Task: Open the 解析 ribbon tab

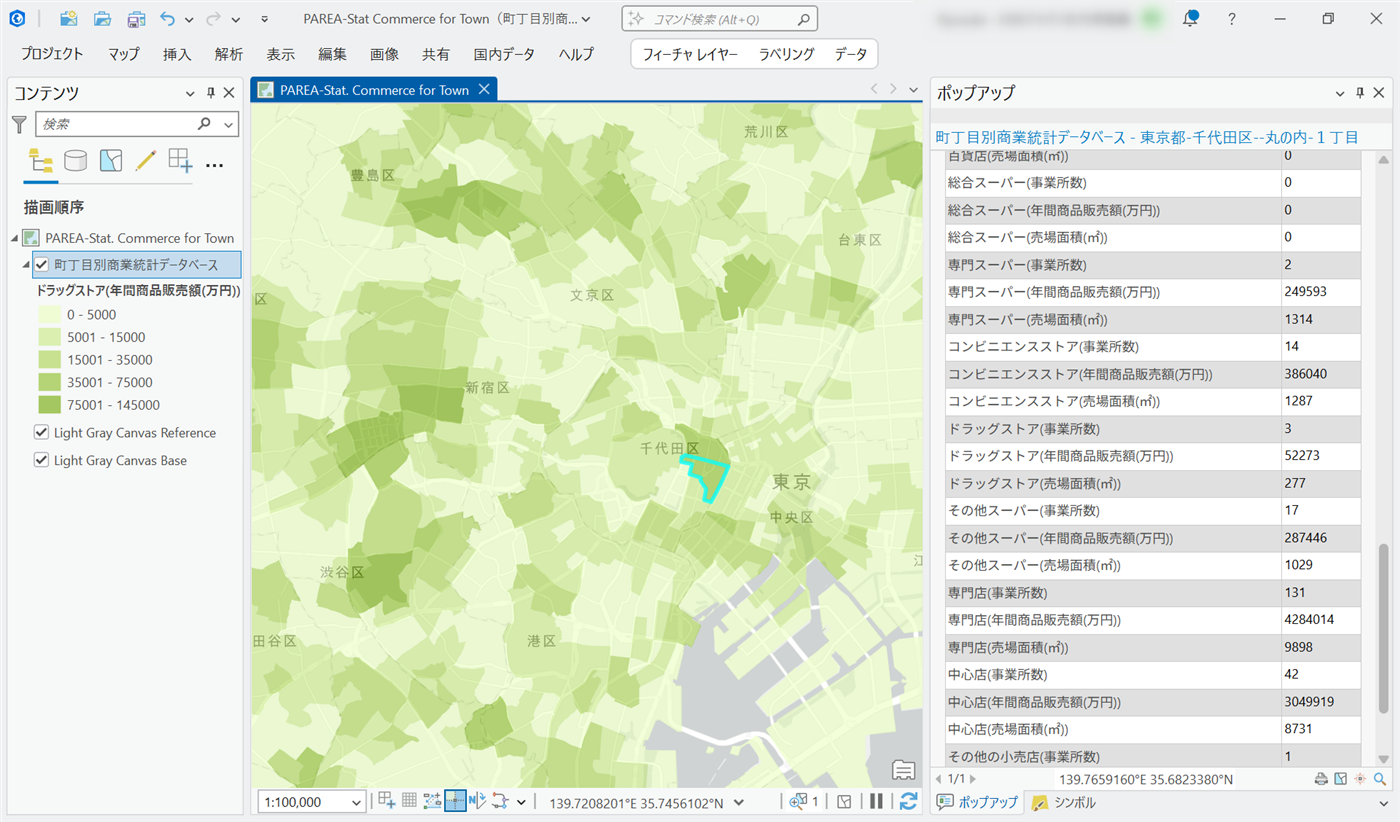Action: point(228,54)
